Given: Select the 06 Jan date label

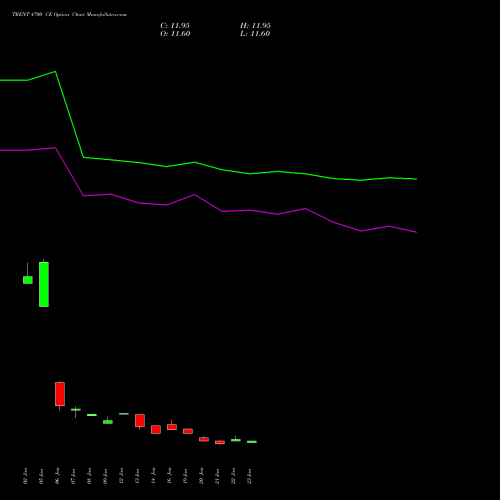Looking at the screenshot, I should point(57,476).
